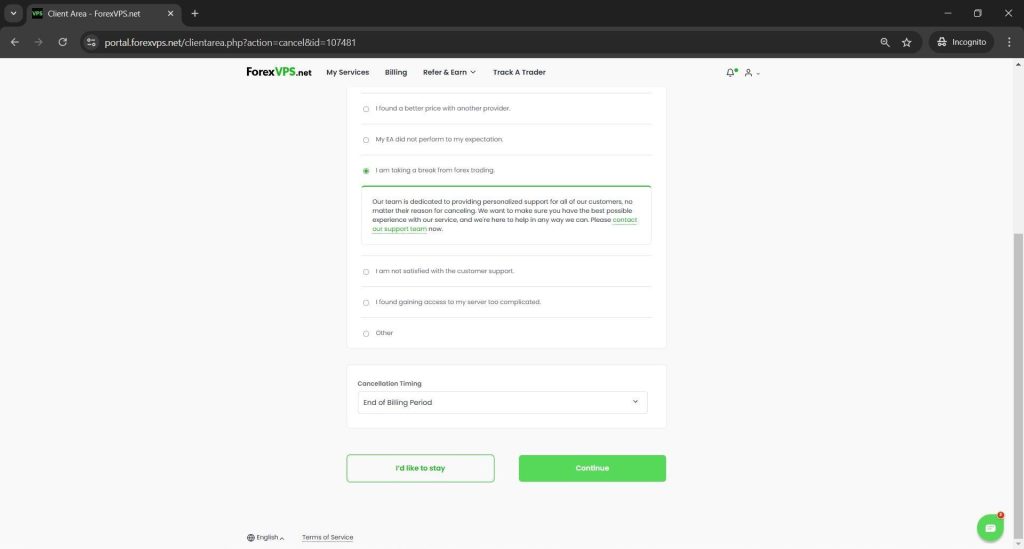Open the notifications bell
1024x549 pixels.
coord(731,72)
